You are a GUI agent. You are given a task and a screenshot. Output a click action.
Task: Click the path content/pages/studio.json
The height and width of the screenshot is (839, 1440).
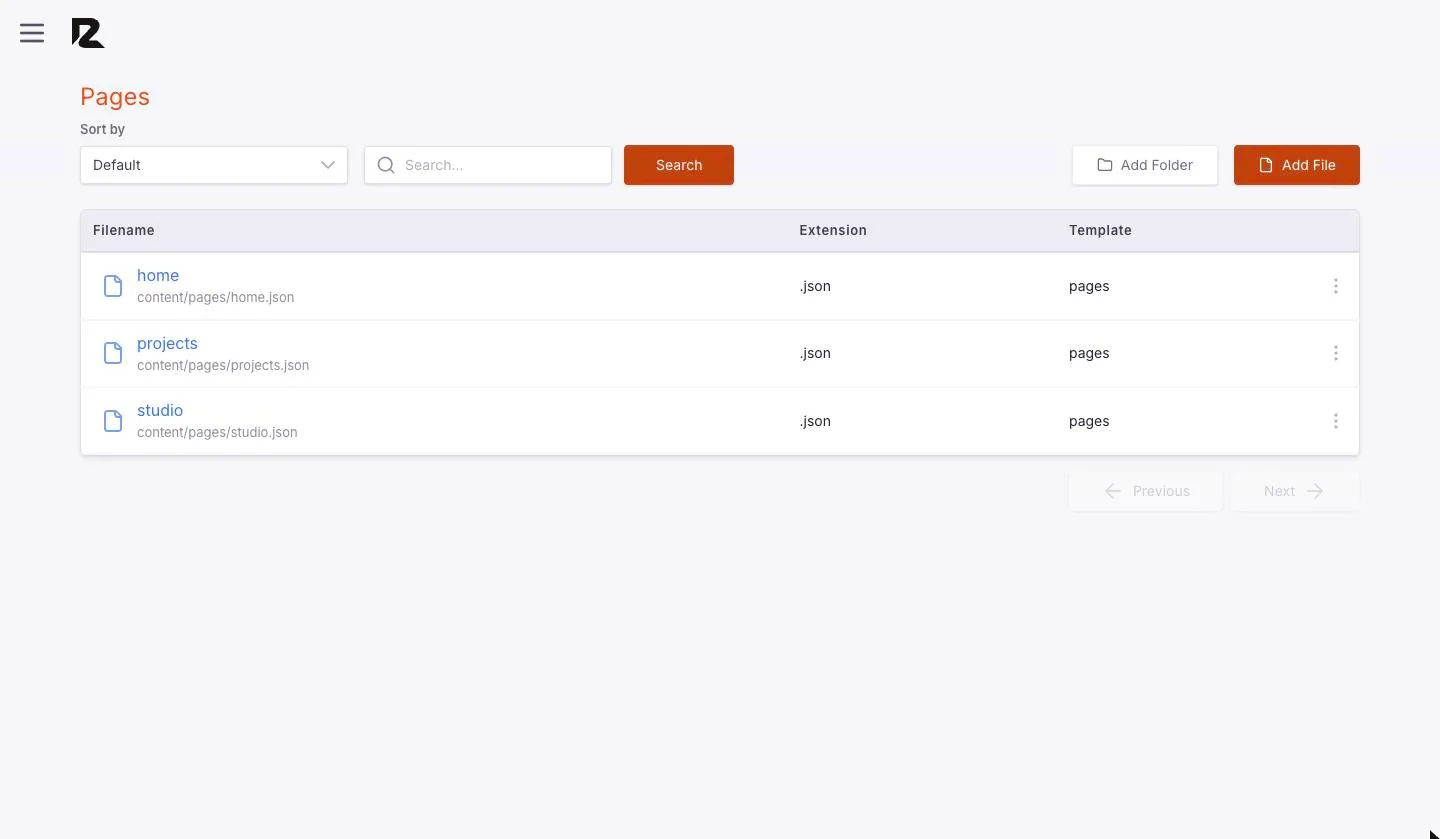pos(217,432)
